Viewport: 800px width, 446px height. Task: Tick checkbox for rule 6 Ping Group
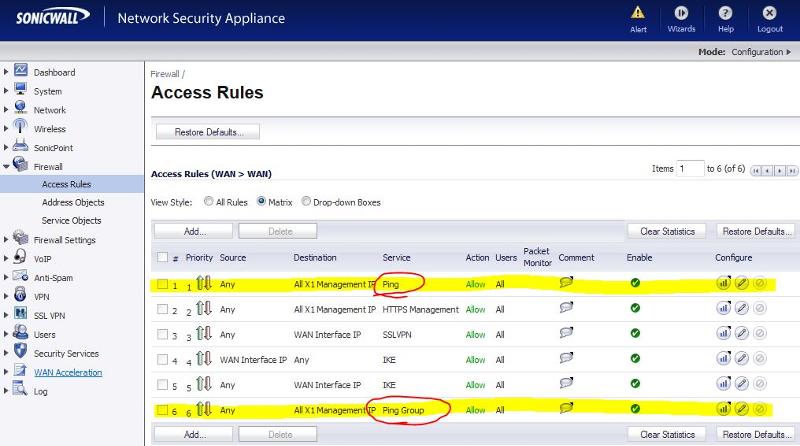point(162,410)
